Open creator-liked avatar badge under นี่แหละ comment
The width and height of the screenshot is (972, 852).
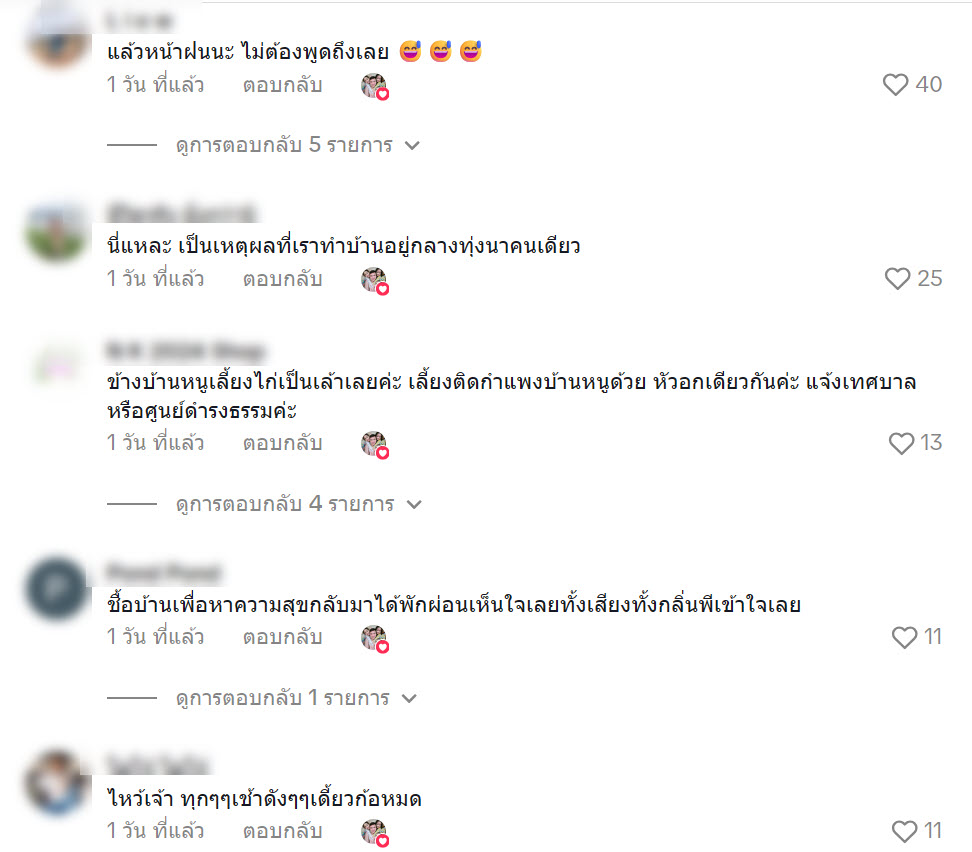(374, 280)
